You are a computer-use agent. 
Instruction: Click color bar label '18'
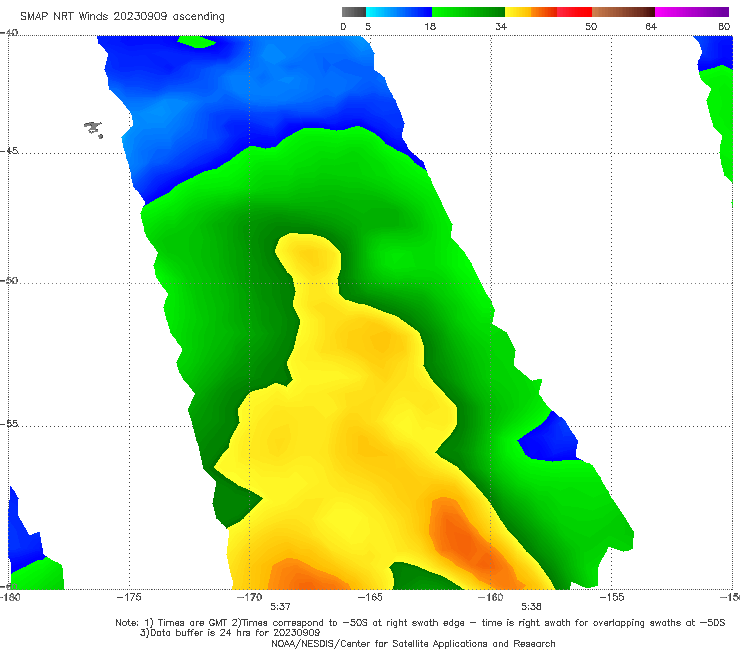[430, 27]
